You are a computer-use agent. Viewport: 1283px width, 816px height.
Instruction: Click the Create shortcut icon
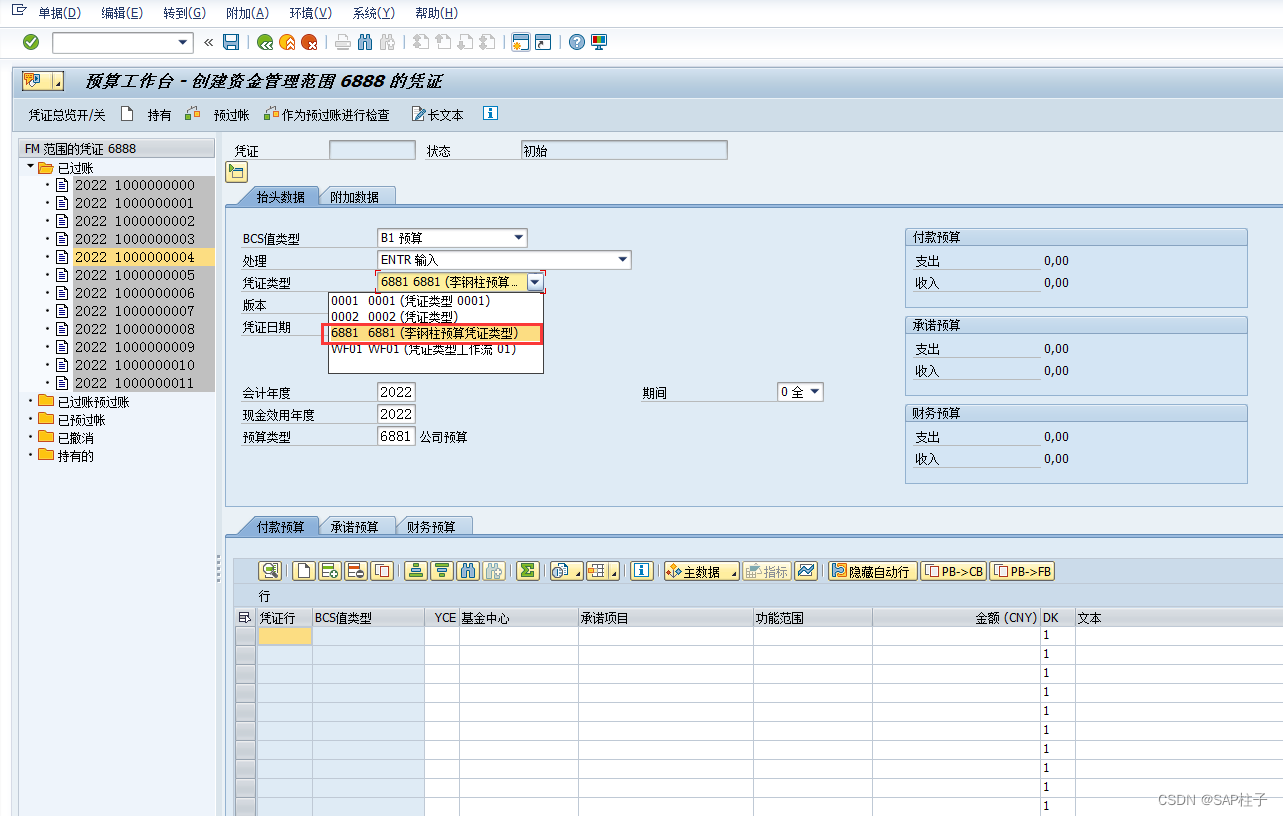click(543, 42)
